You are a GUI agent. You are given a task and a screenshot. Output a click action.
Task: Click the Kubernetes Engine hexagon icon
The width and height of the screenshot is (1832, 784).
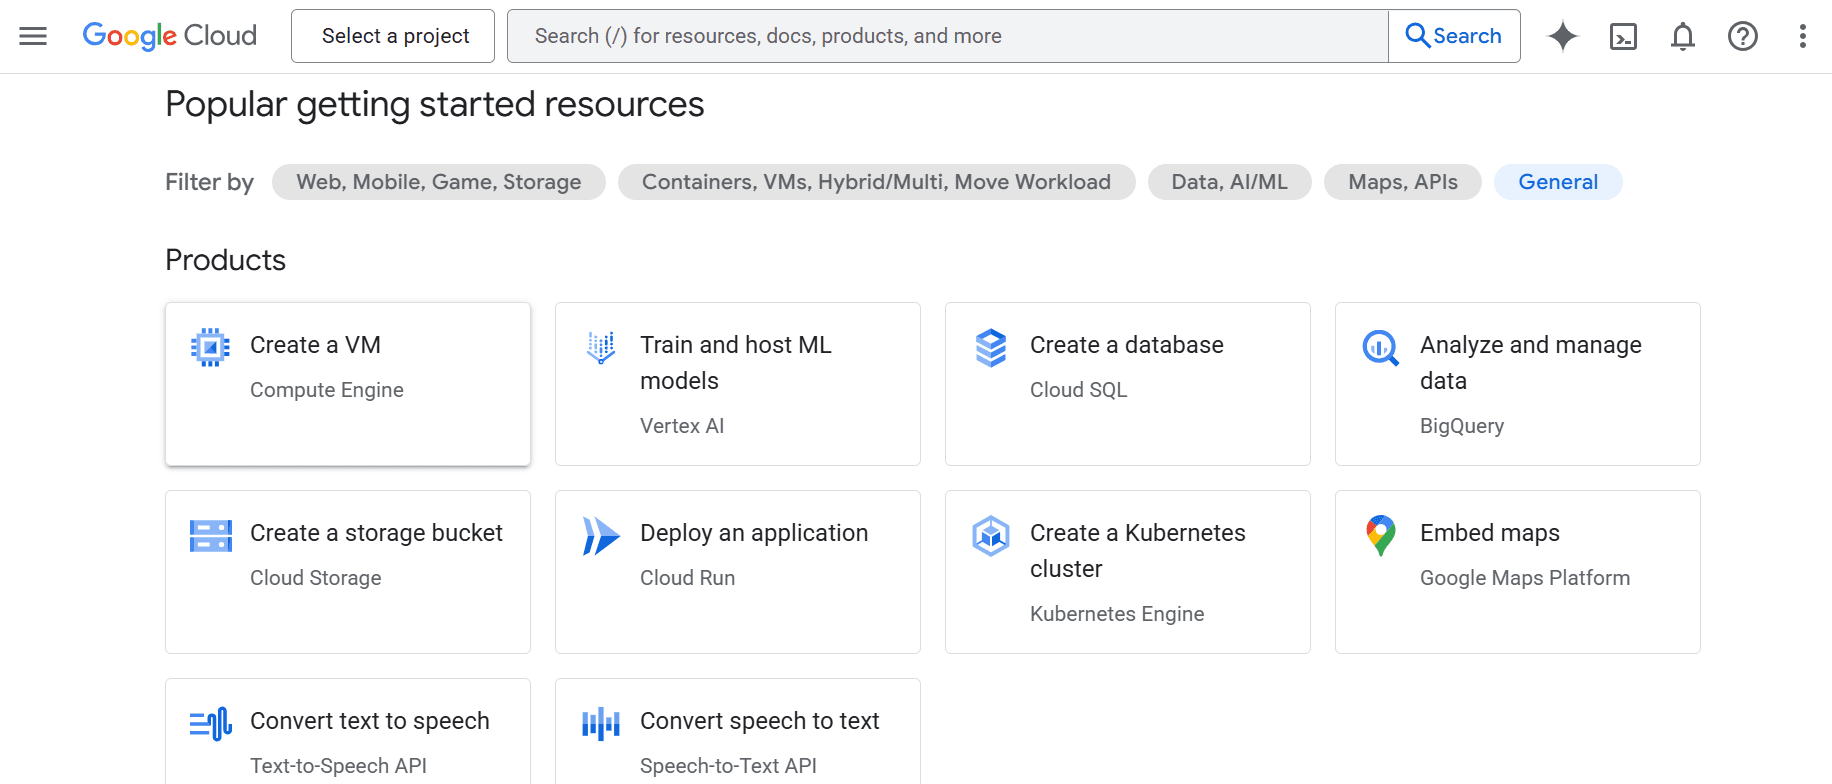991,536
